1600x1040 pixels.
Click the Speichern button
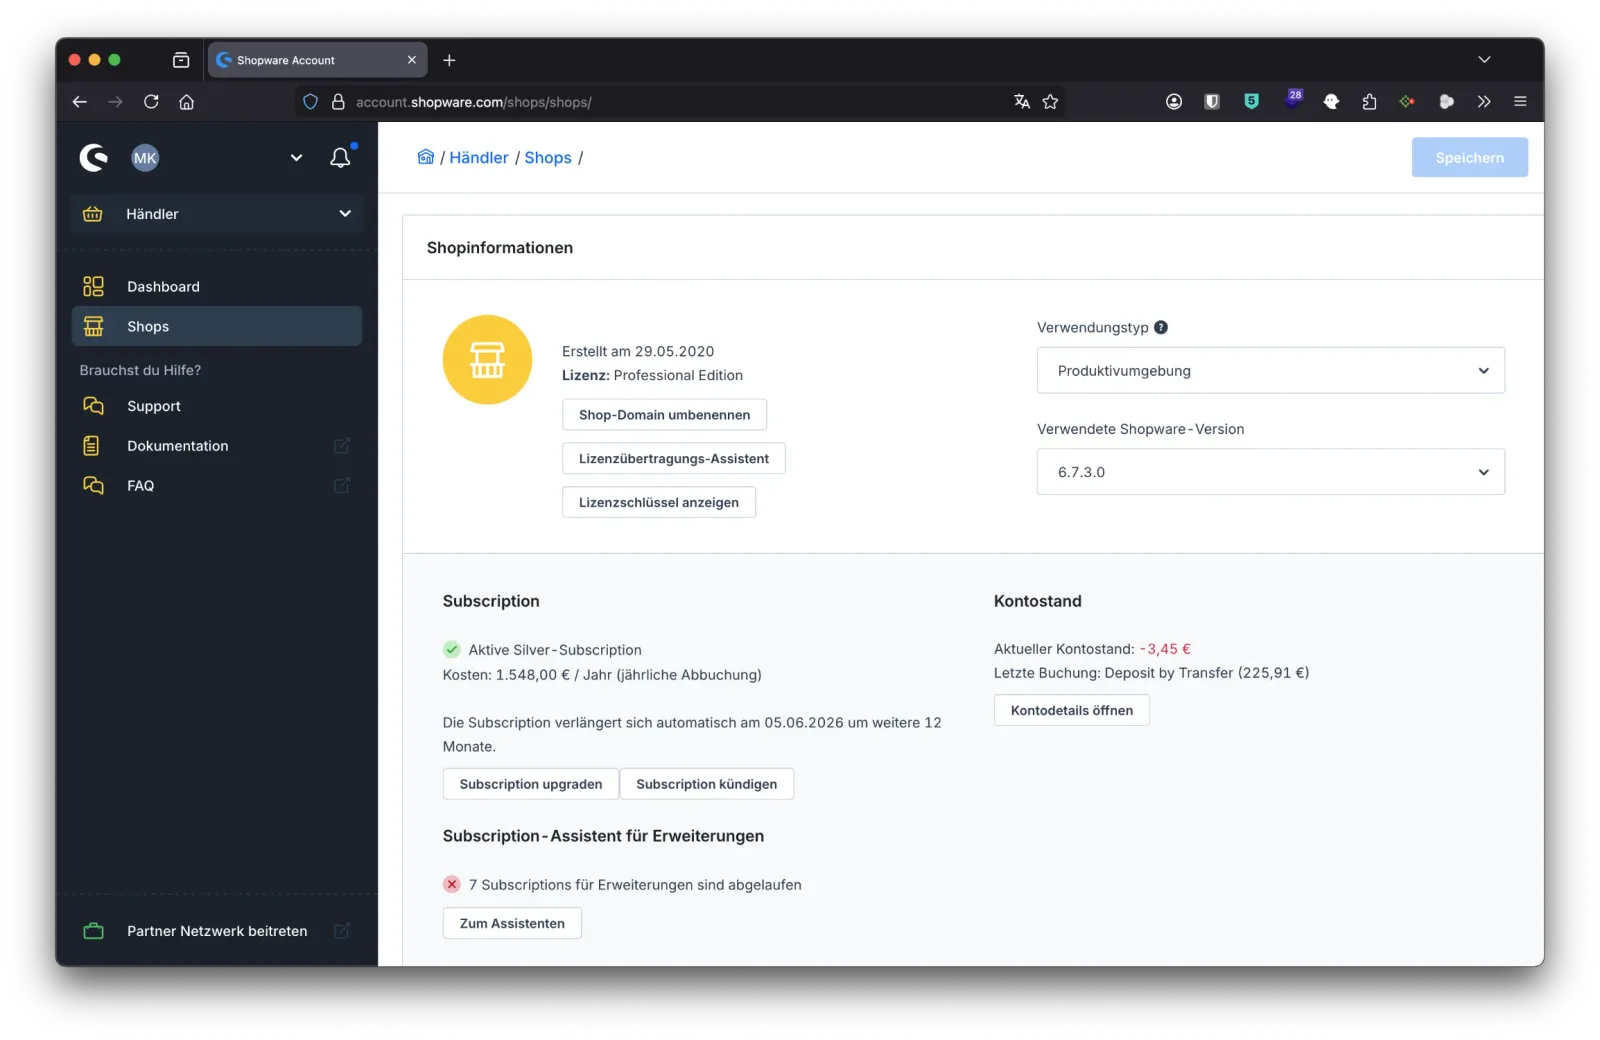1469,157
